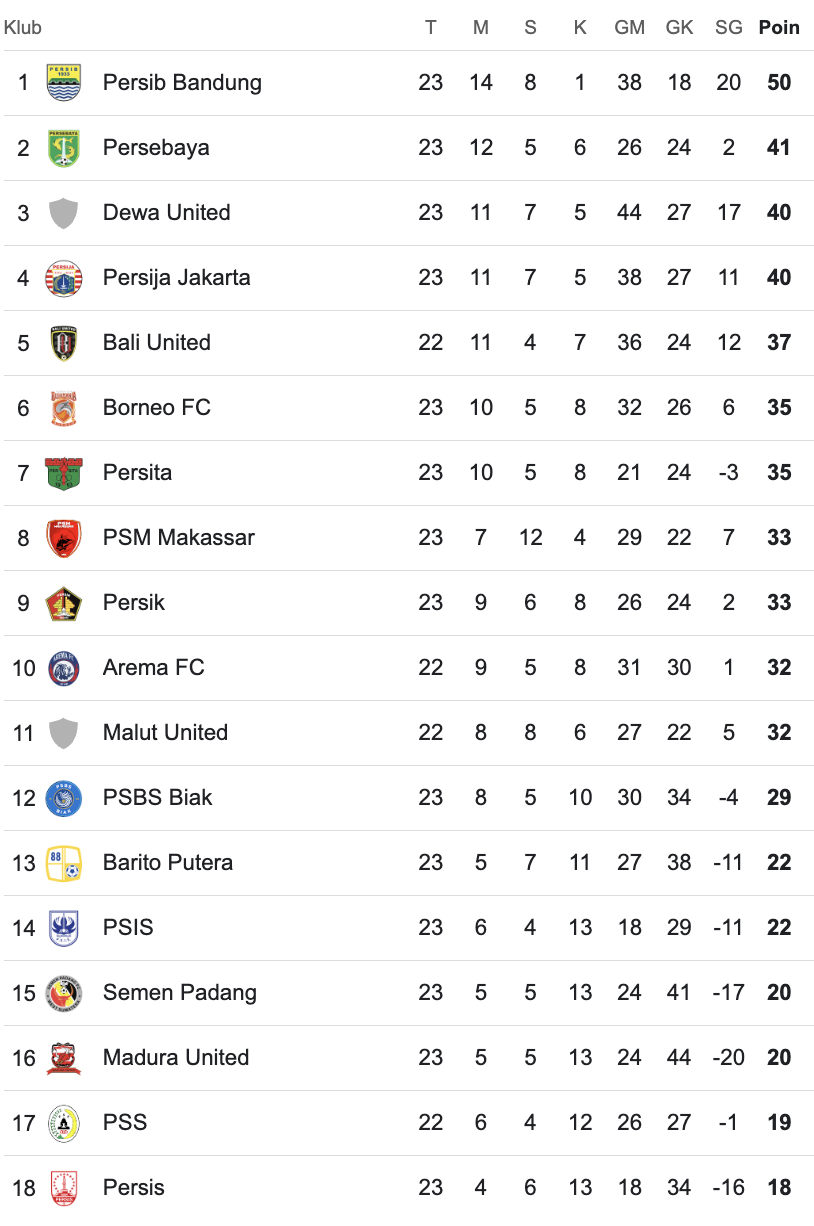Open the Borneo FC orange crest
The width and height of the screenshot is (814, 1226).
tap(64, 407)
